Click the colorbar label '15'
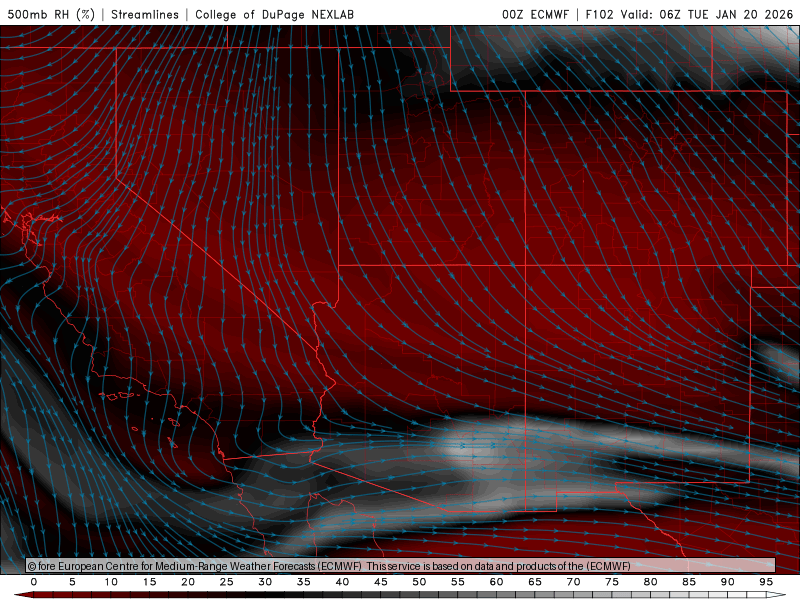The image size is (800, 600). pos(149,582)
